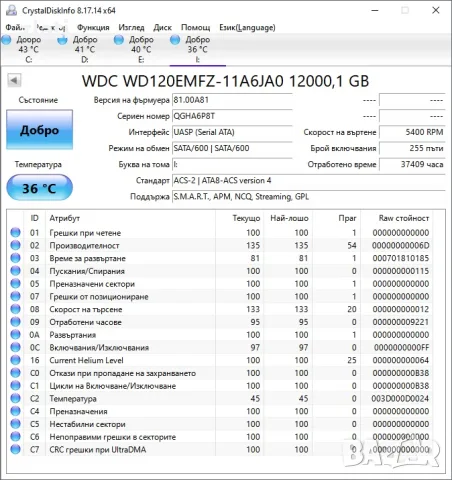Screen dimensions: 452x480
Task: Click the Най-лошо column header
Action: [288, 218]
